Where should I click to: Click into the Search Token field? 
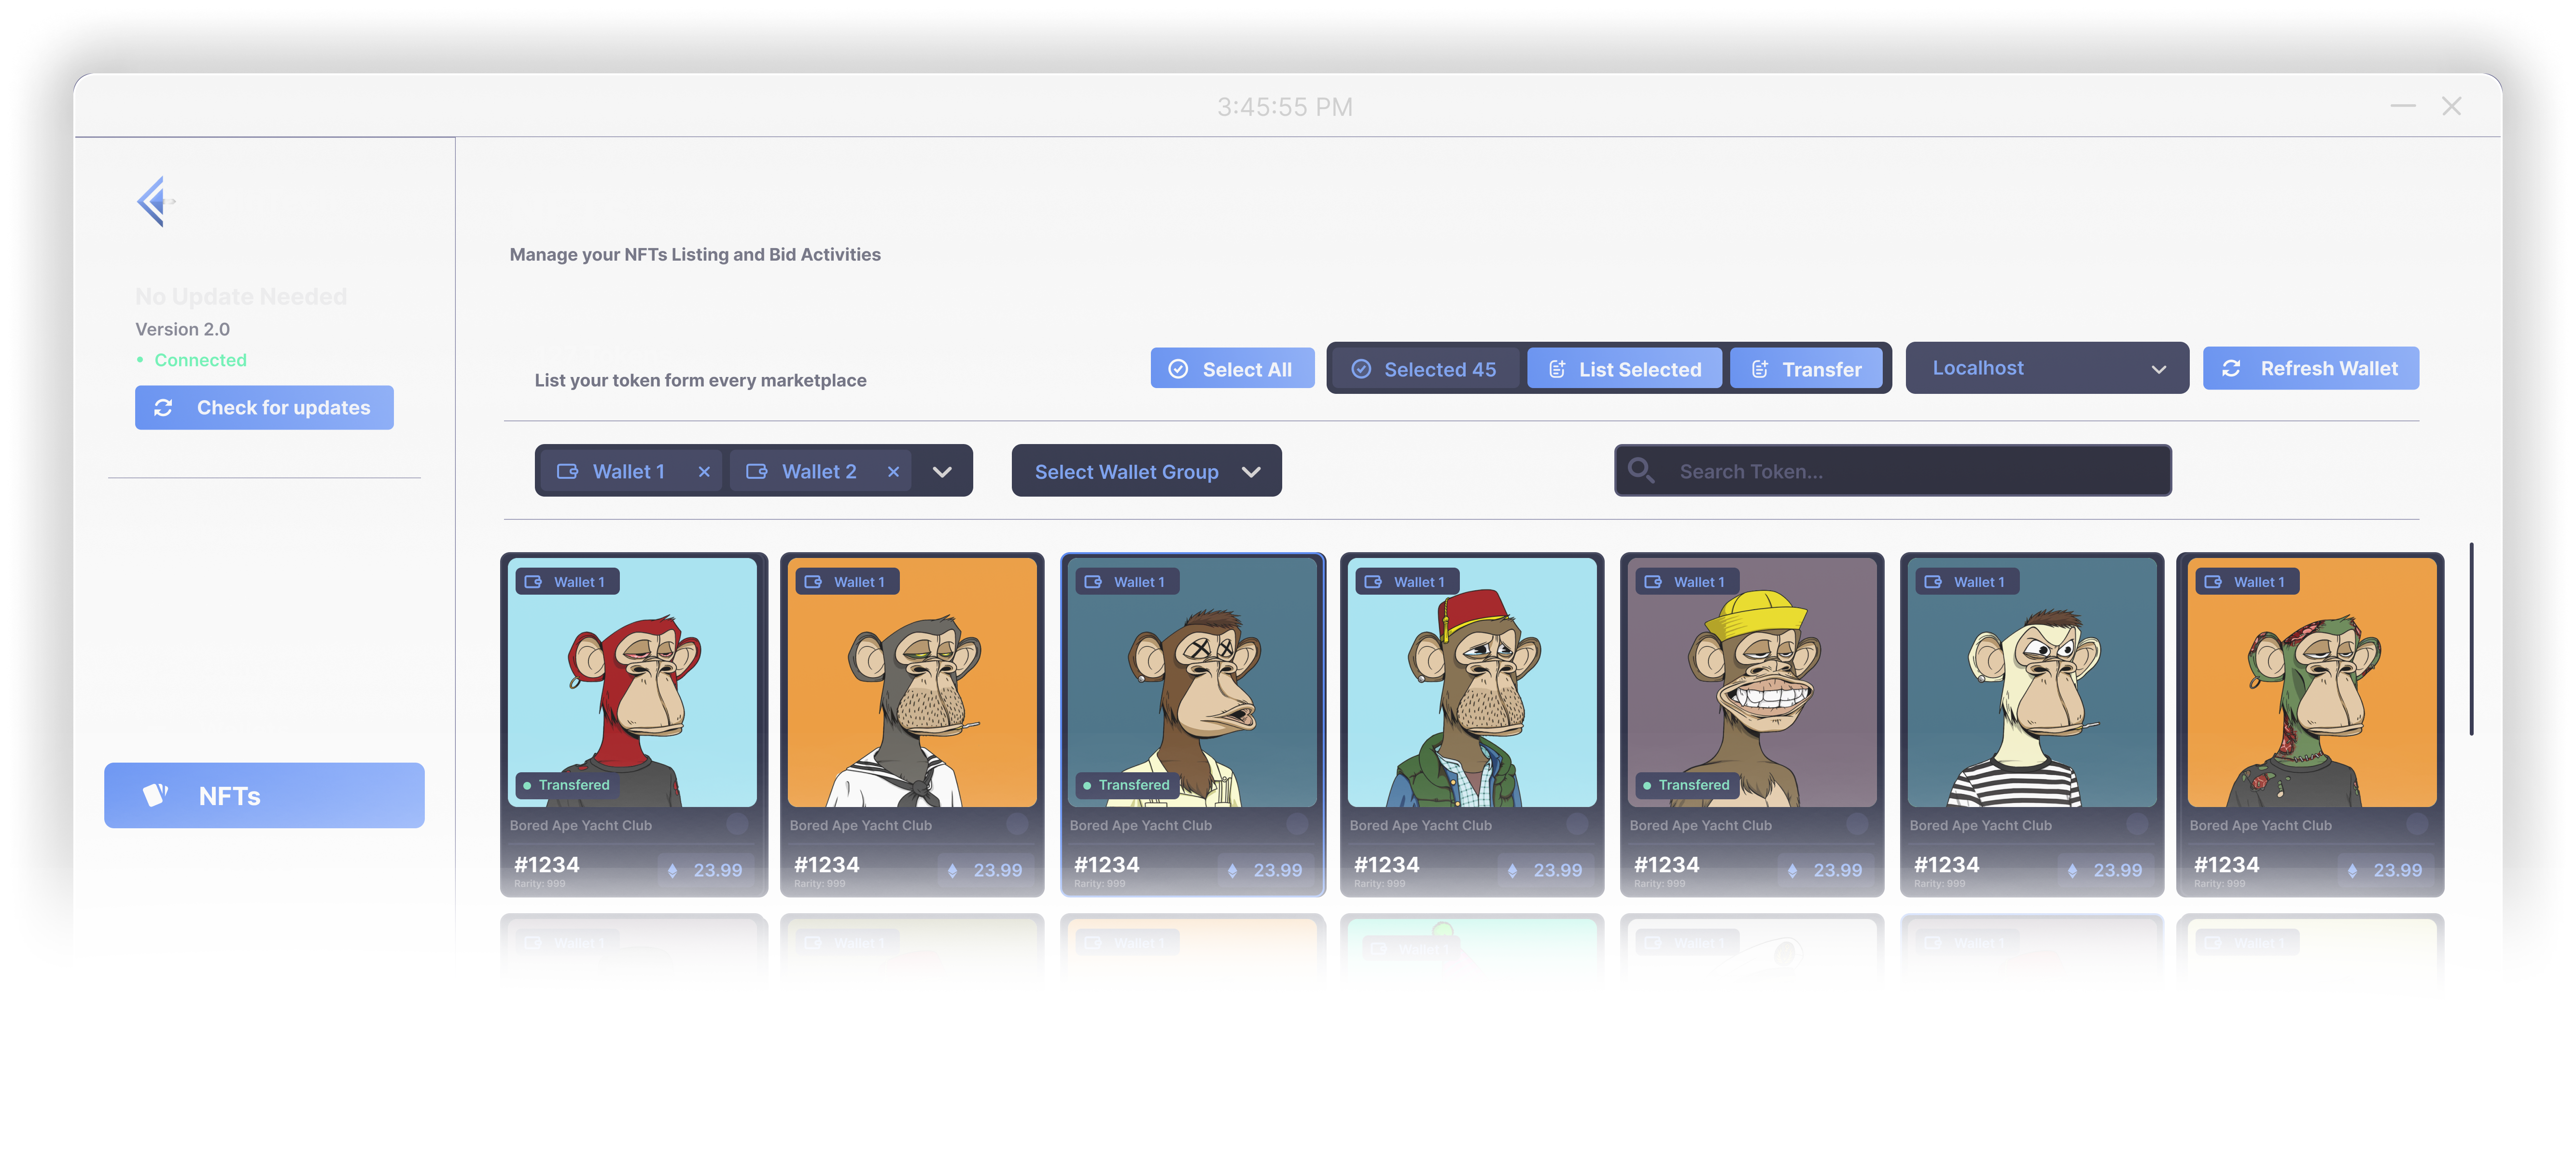click(1892, 470)
